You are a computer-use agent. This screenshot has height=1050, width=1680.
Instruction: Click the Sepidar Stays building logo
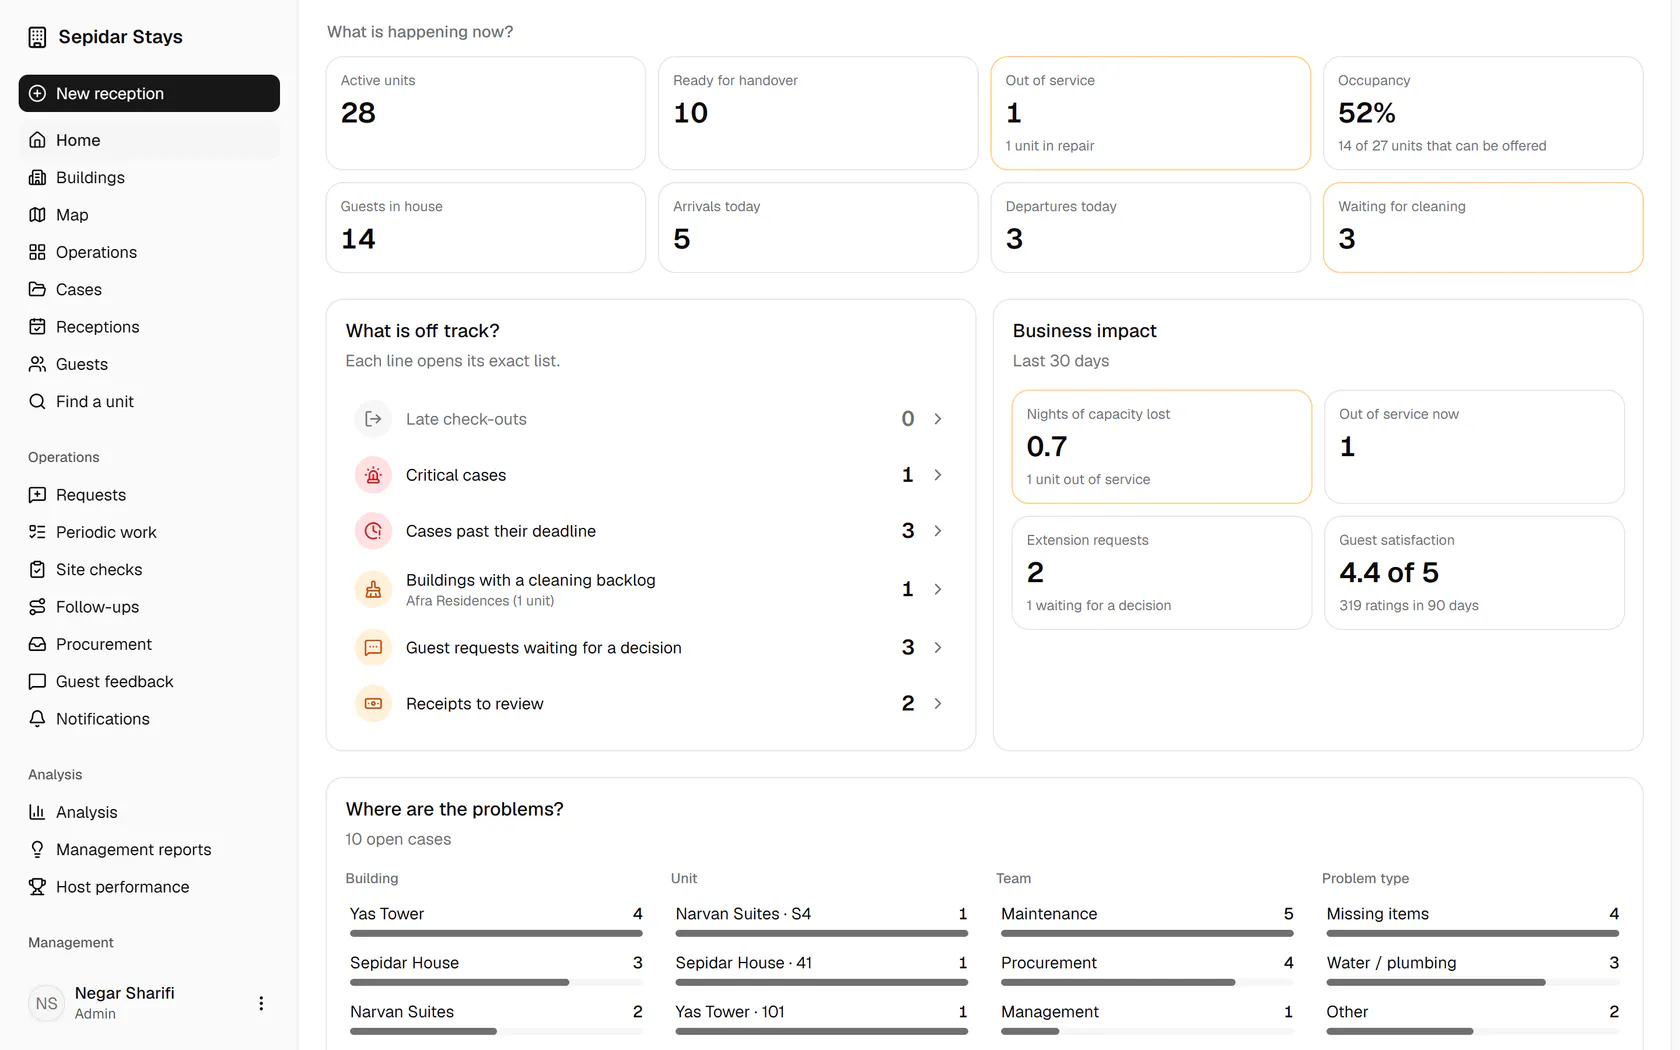click(37, 37)
